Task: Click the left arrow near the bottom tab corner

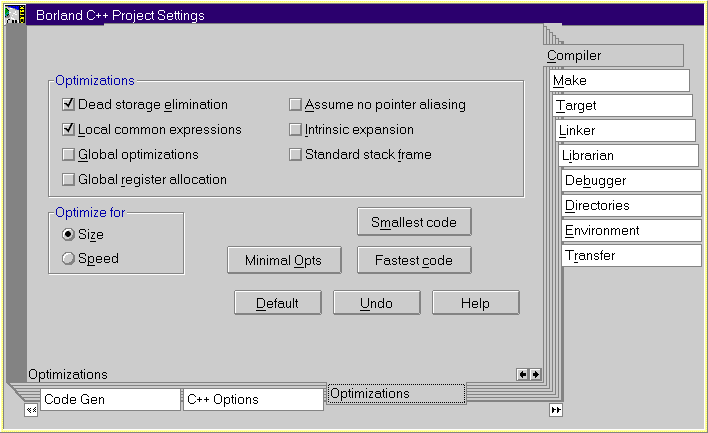Action: [522, 374]
